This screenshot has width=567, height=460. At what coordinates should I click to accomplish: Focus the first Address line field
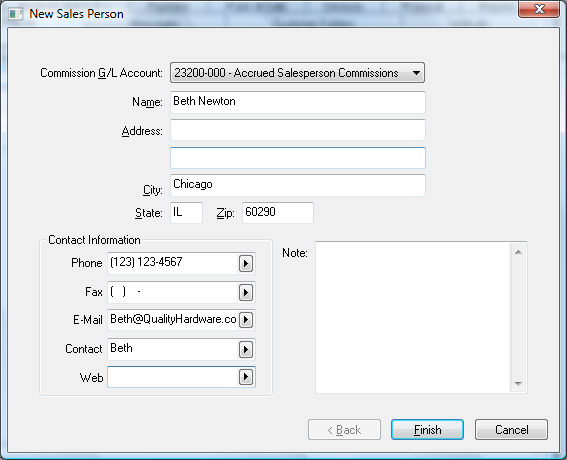point(298,130)
